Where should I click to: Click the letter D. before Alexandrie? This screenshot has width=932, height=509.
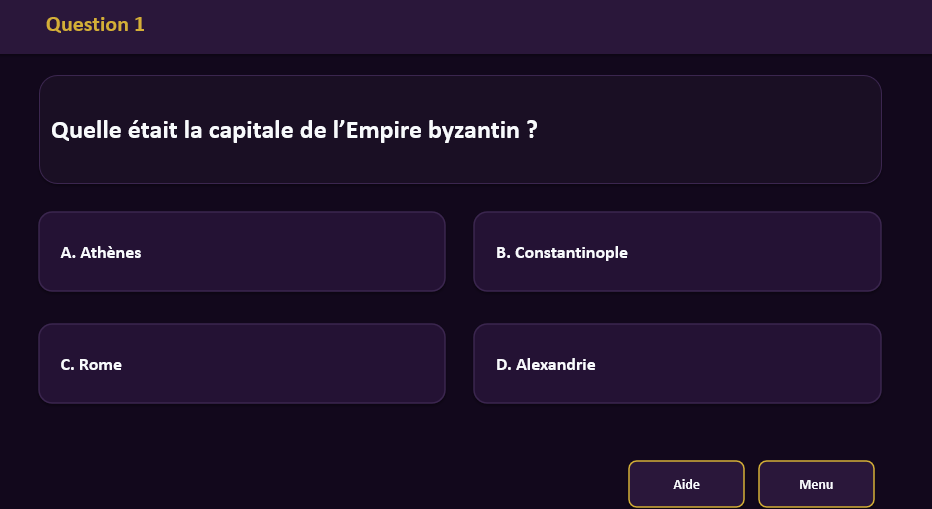click(x=503, y=365)
